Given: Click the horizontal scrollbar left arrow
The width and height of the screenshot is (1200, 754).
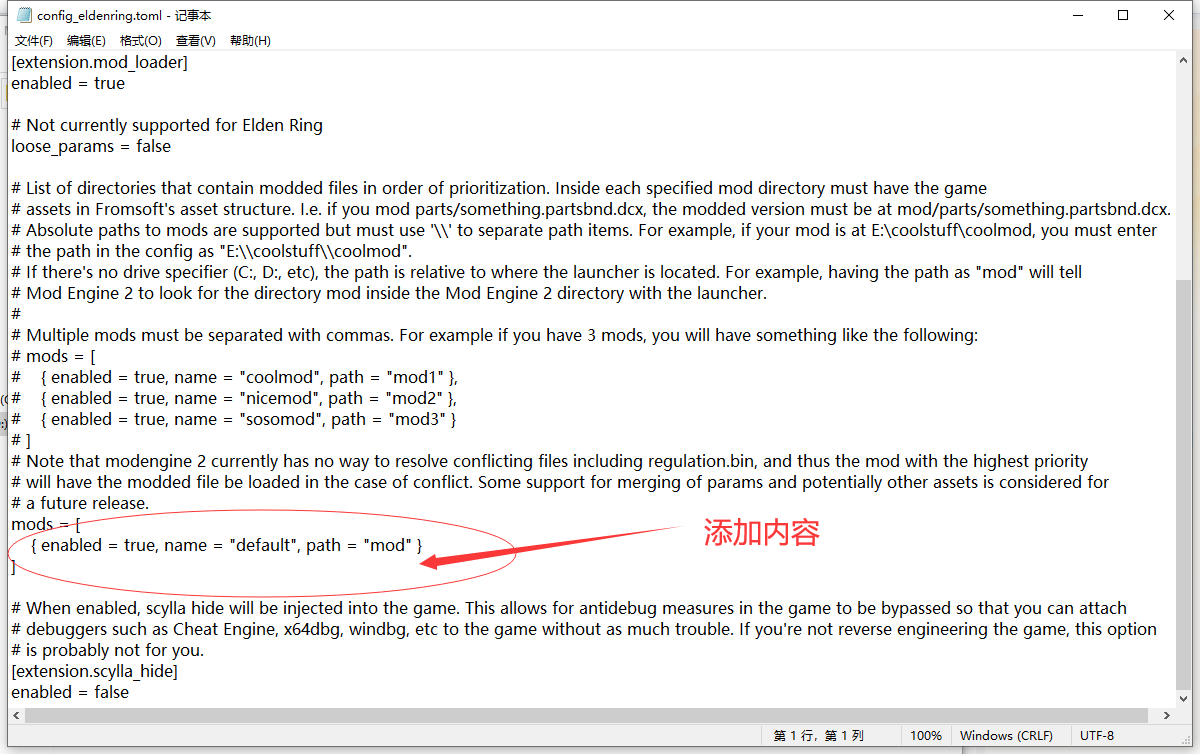Looking at the screenshot, I should tap(16, 717).
